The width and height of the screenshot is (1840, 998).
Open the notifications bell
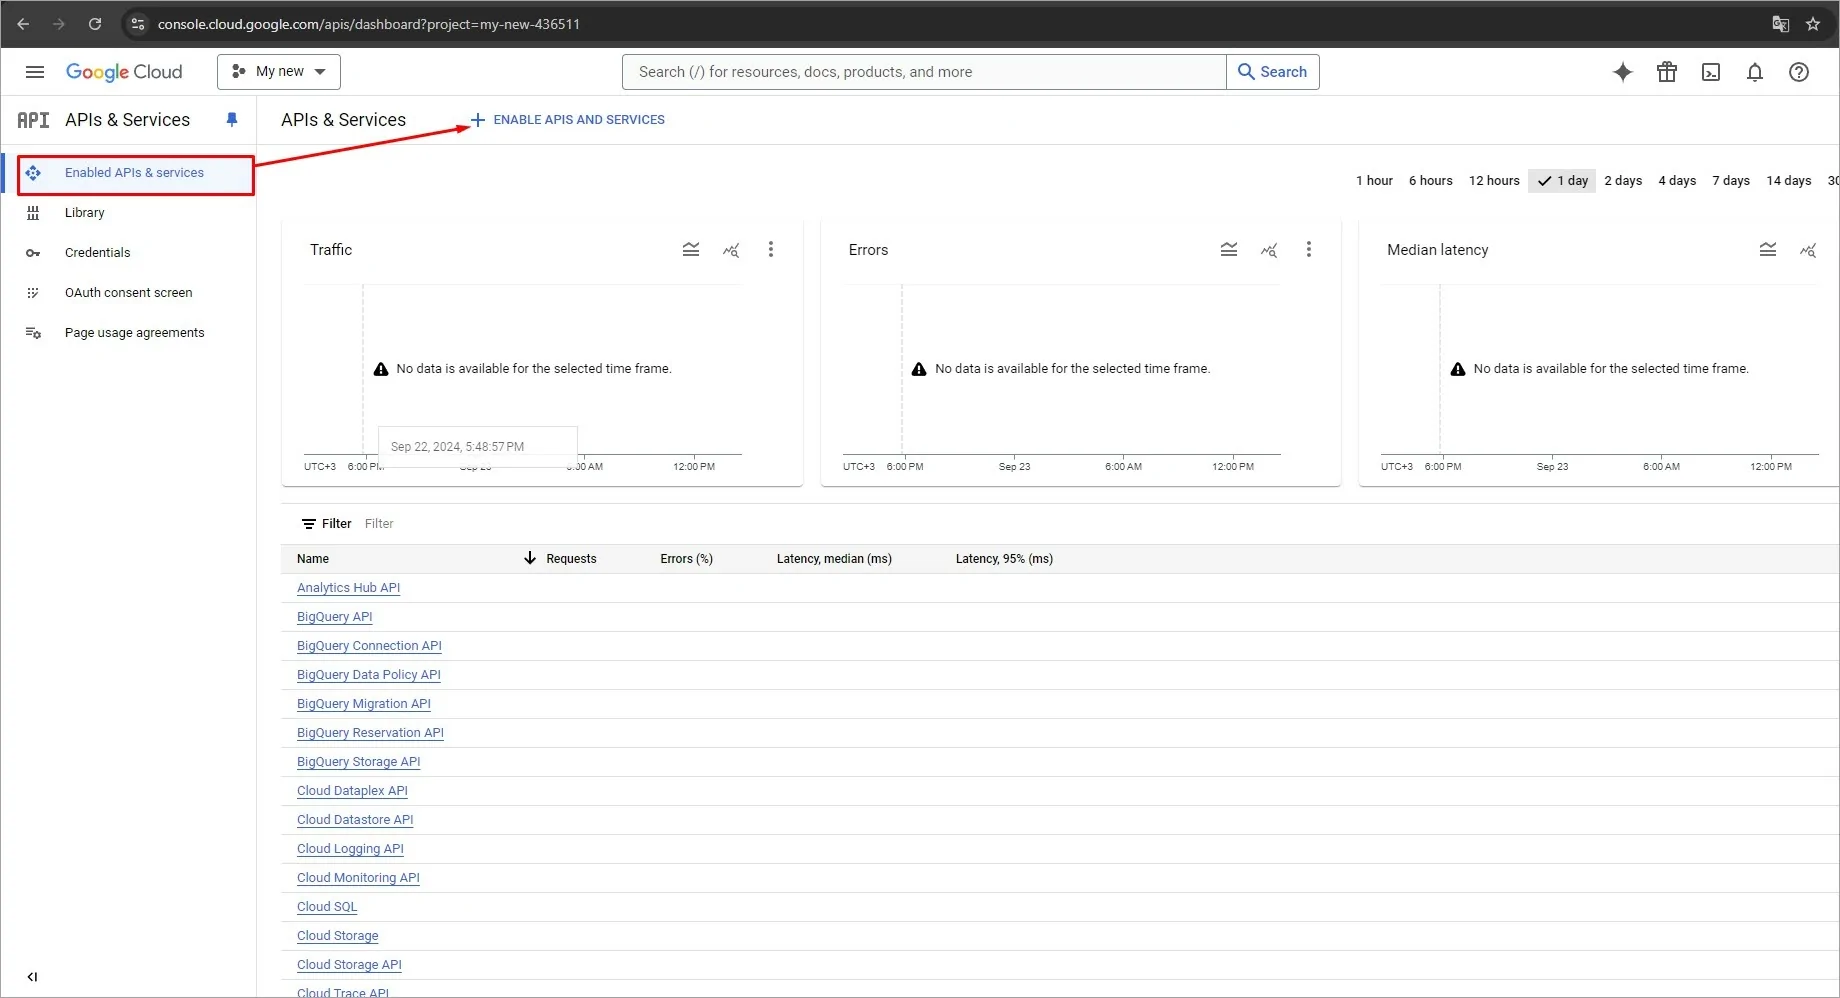point(1755,71)
